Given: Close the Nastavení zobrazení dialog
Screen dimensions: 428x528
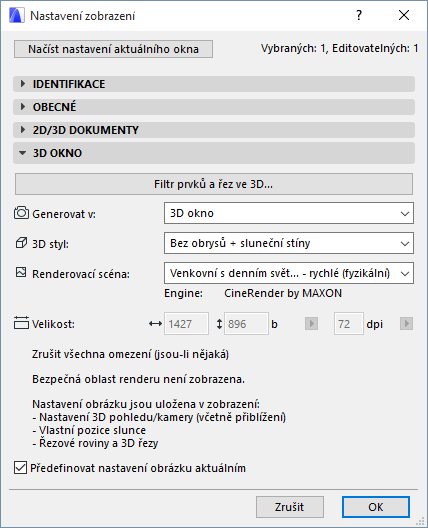Looking at the screenshot, I should click(x=404, y=15).
